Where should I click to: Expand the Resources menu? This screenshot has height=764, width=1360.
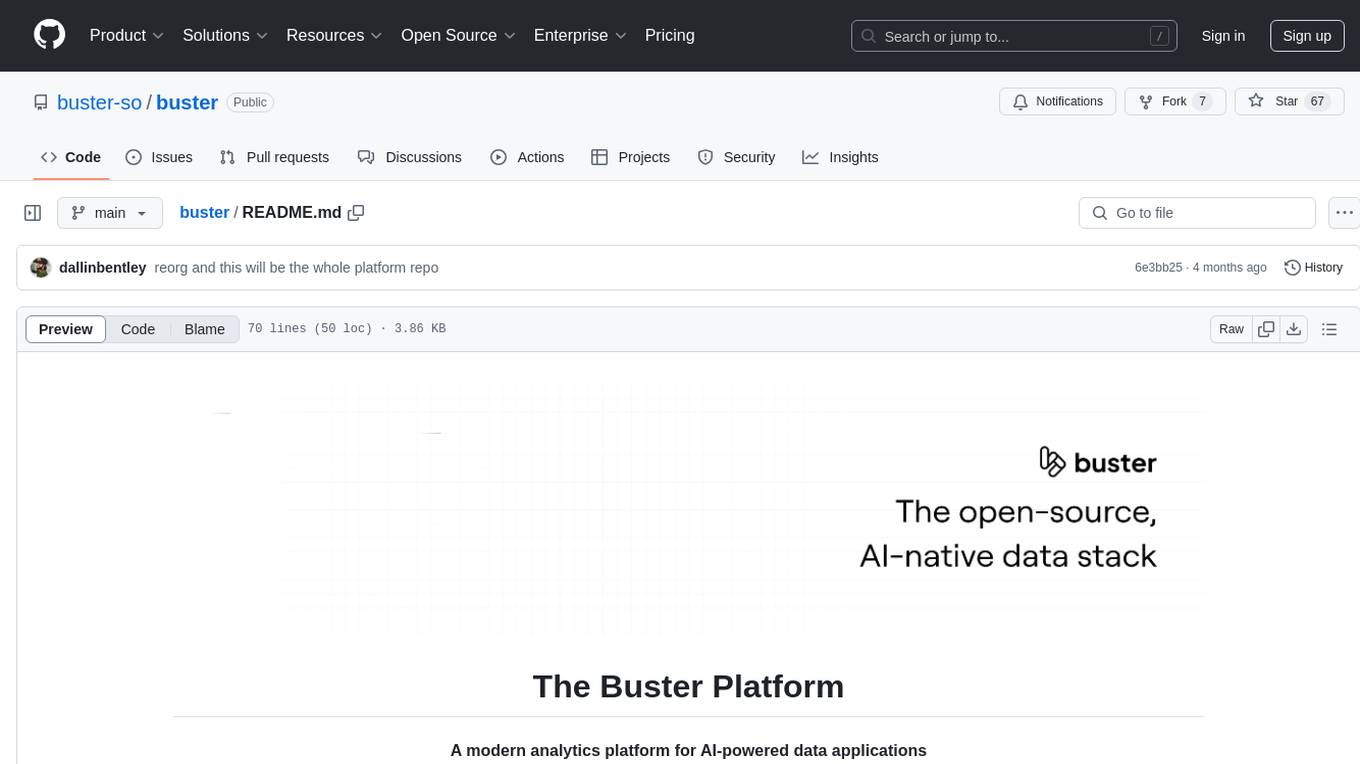click(x=335, y=35)
